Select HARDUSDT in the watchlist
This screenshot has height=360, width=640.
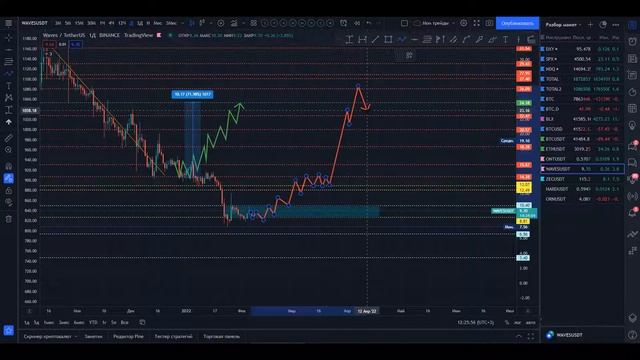pyautogui.click(x=582, y=189)
